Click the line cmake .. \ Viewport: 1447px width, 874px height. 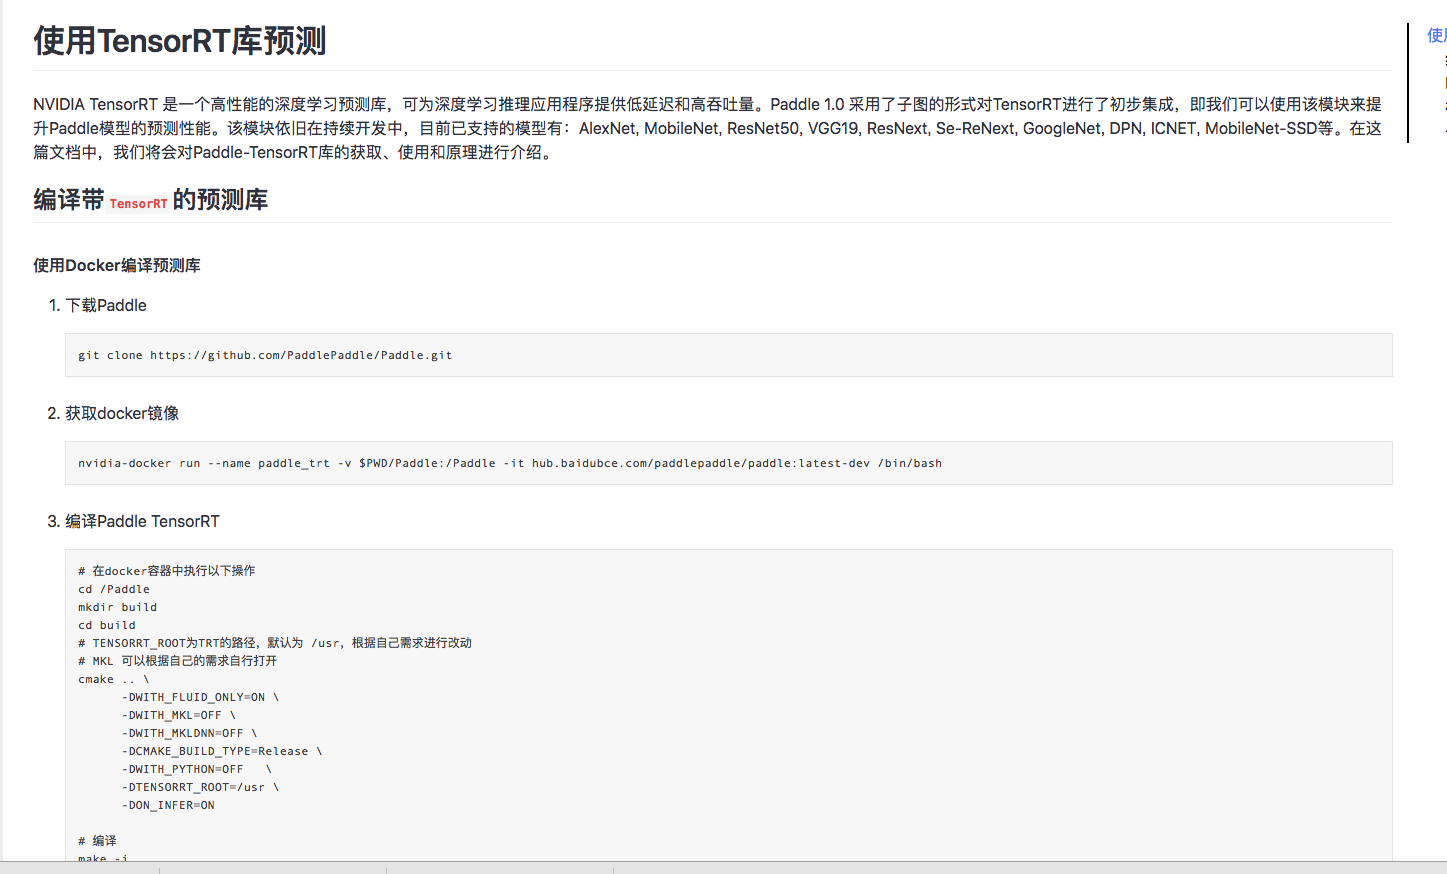pyautogui.click(x=114, y=679)
